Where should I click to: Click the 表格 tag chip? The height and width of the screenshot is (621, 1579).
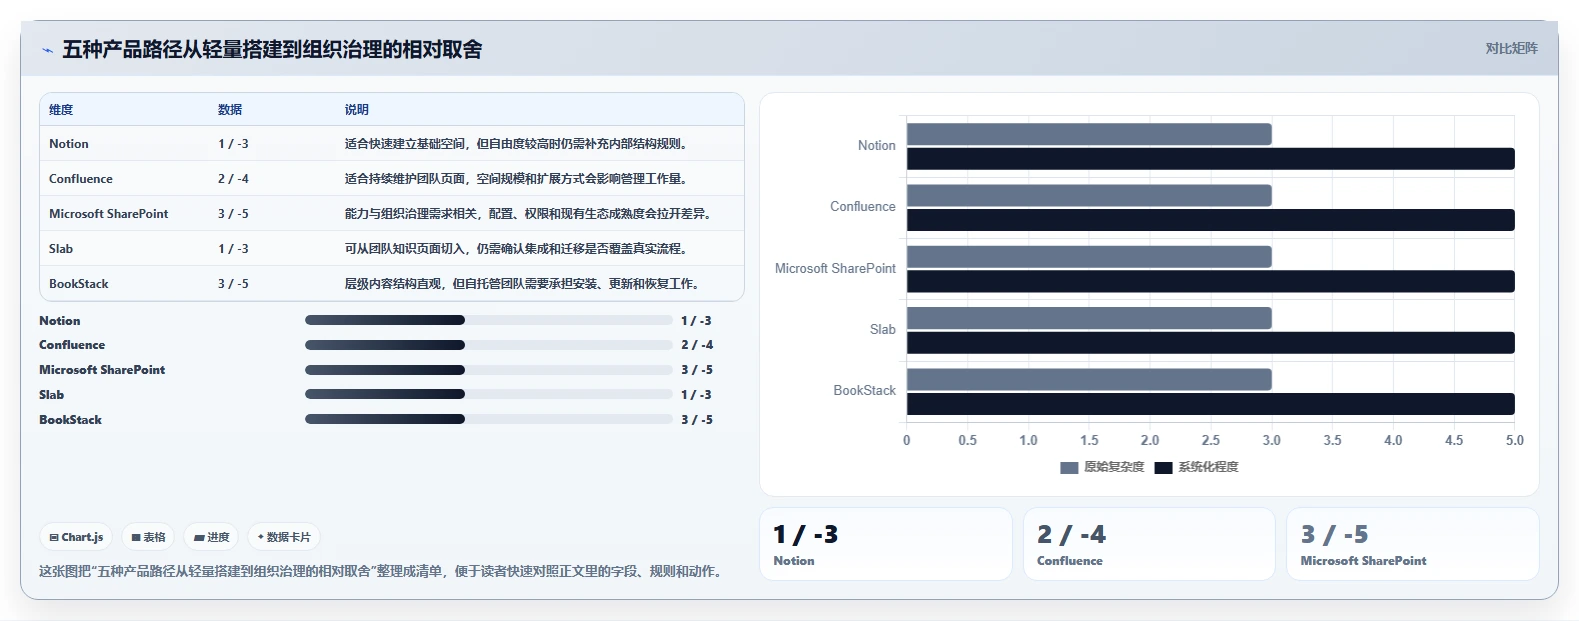pyautogui.click(x=148, y=537)
